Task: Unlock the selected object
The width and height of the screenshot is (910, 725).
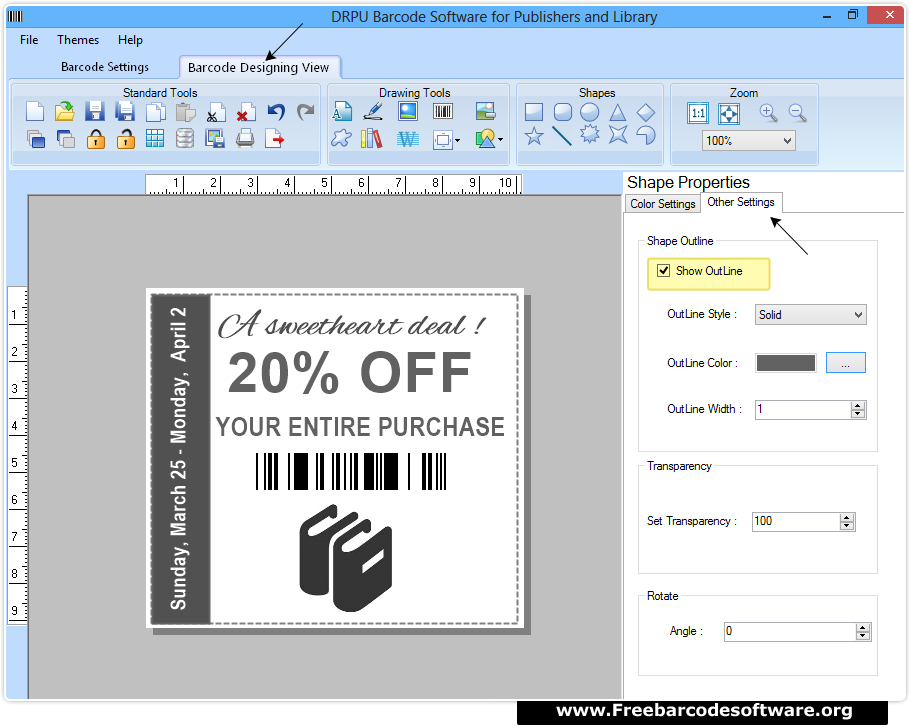Action: point(126,139)
